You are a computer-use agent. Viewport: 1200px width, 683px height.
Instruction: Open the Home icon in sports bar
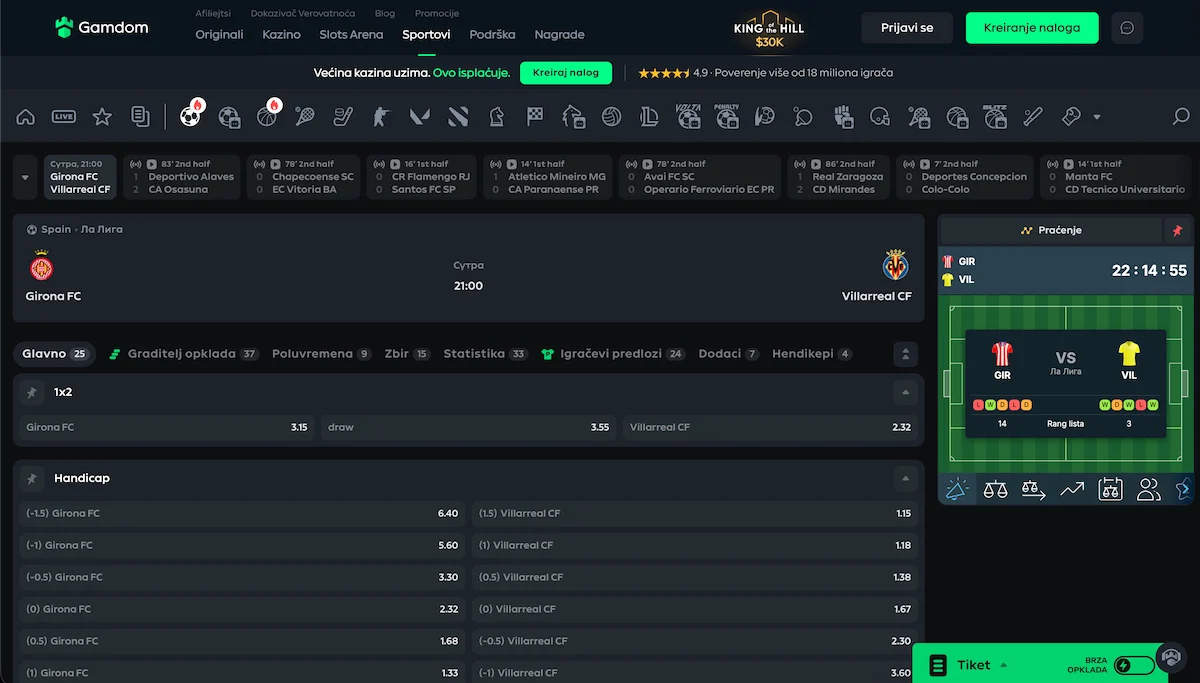[x=26, y=117]
